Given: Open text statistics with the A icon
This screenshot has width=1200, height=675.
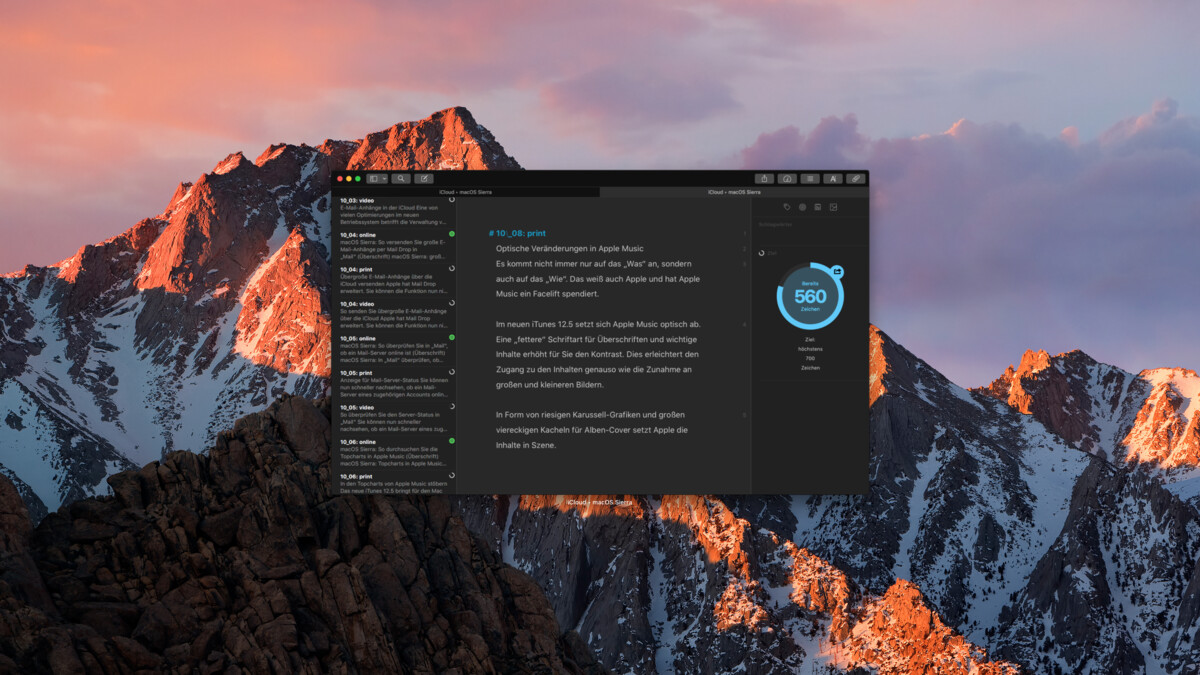Looking at the screenshot, I should 834,179.
